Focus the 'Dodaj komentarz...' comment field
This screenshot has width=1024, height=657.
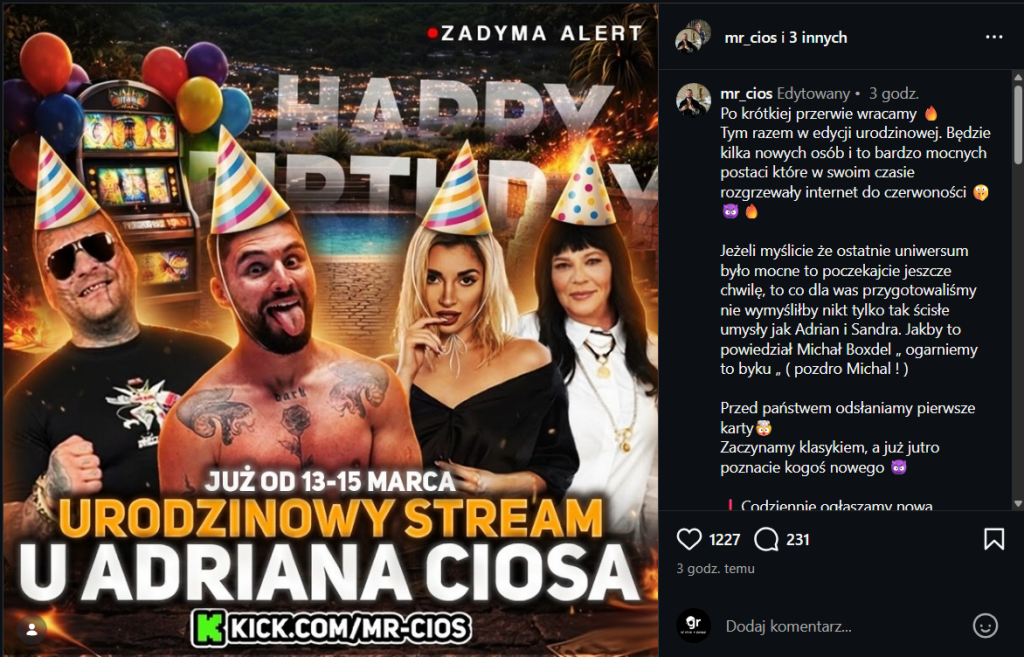(842, 626)
